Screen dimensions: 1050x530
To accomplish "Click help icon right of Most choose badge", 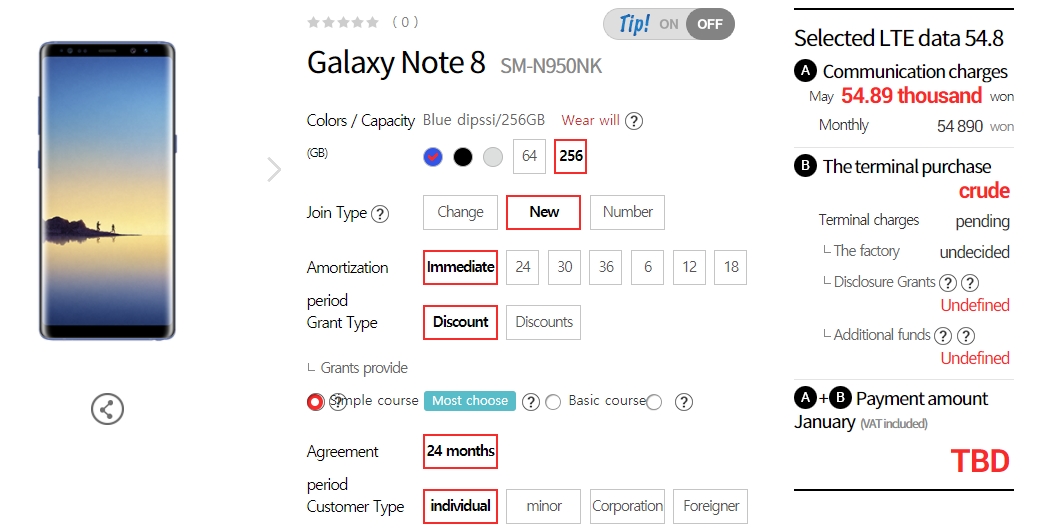I will tap(531, 402).
